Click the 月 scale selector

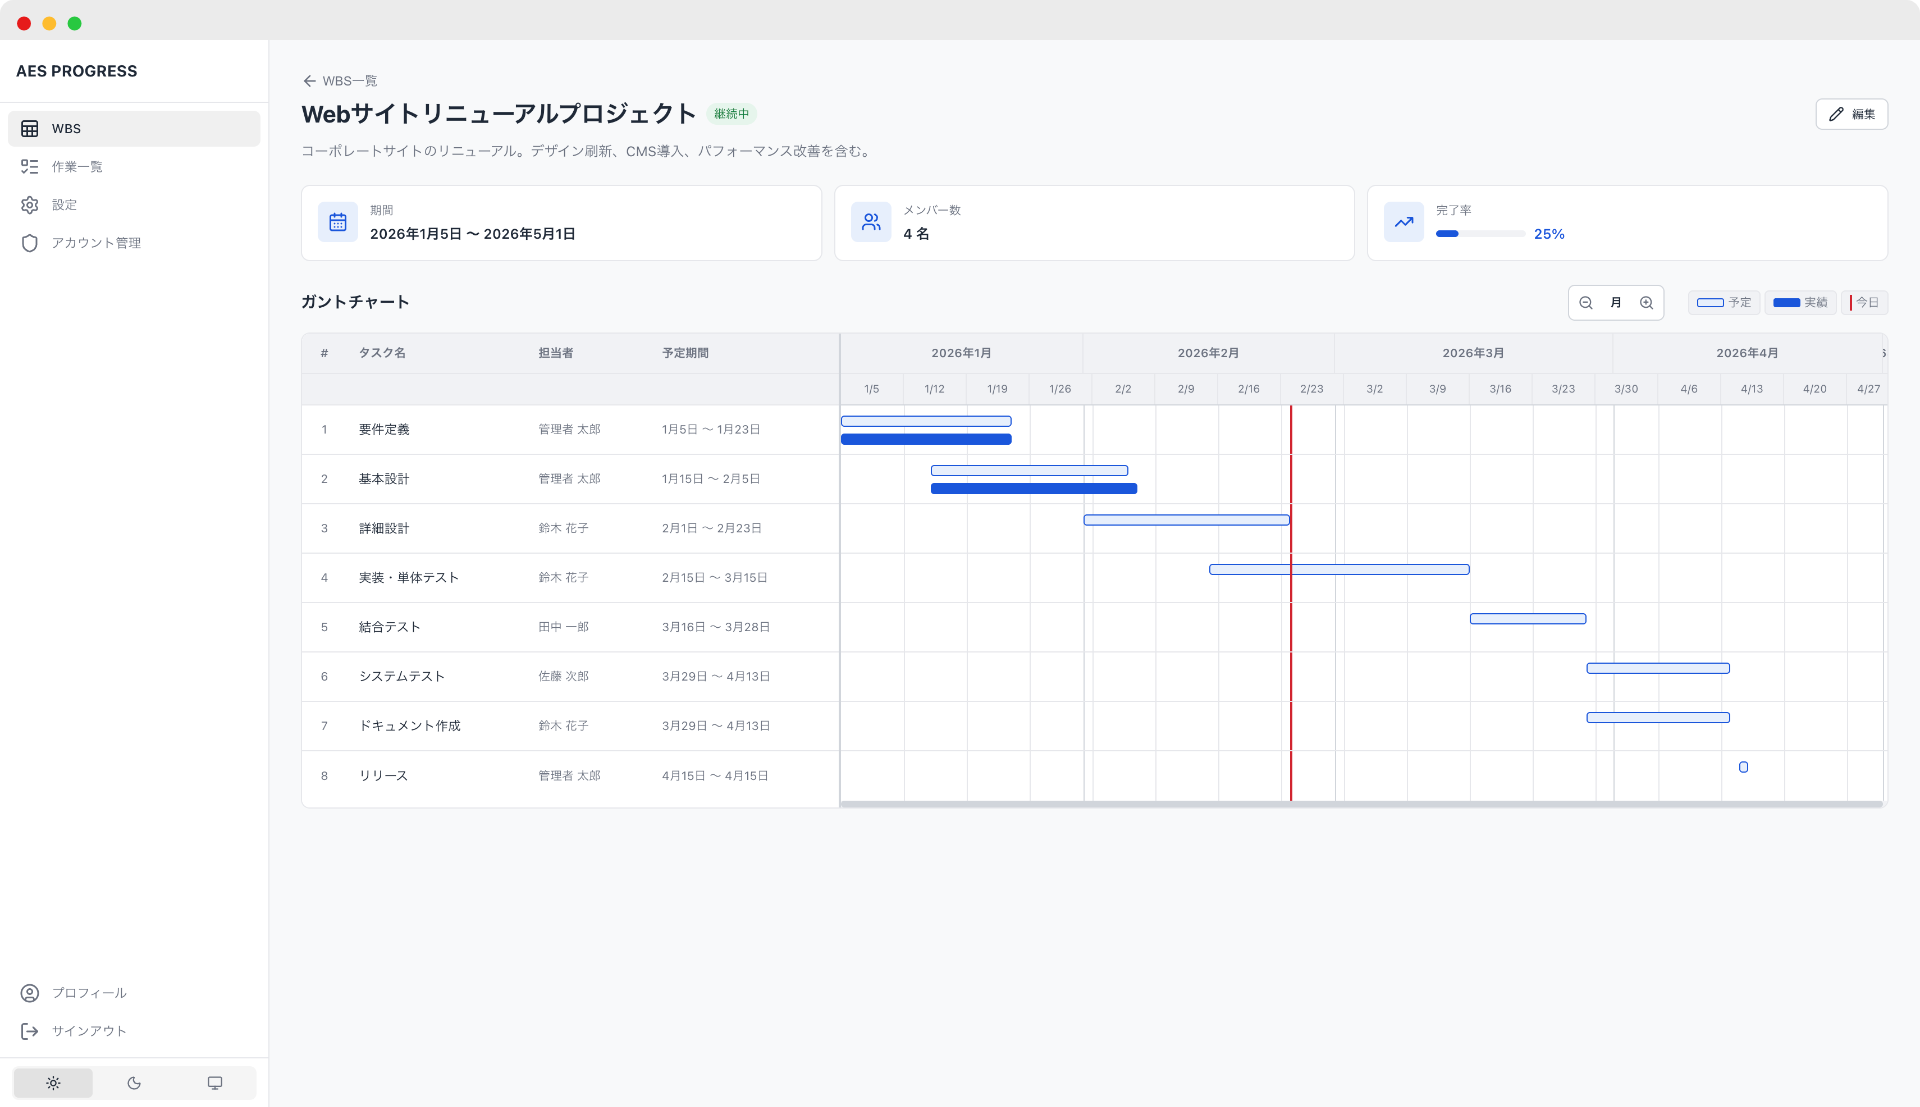[1616, 303]
